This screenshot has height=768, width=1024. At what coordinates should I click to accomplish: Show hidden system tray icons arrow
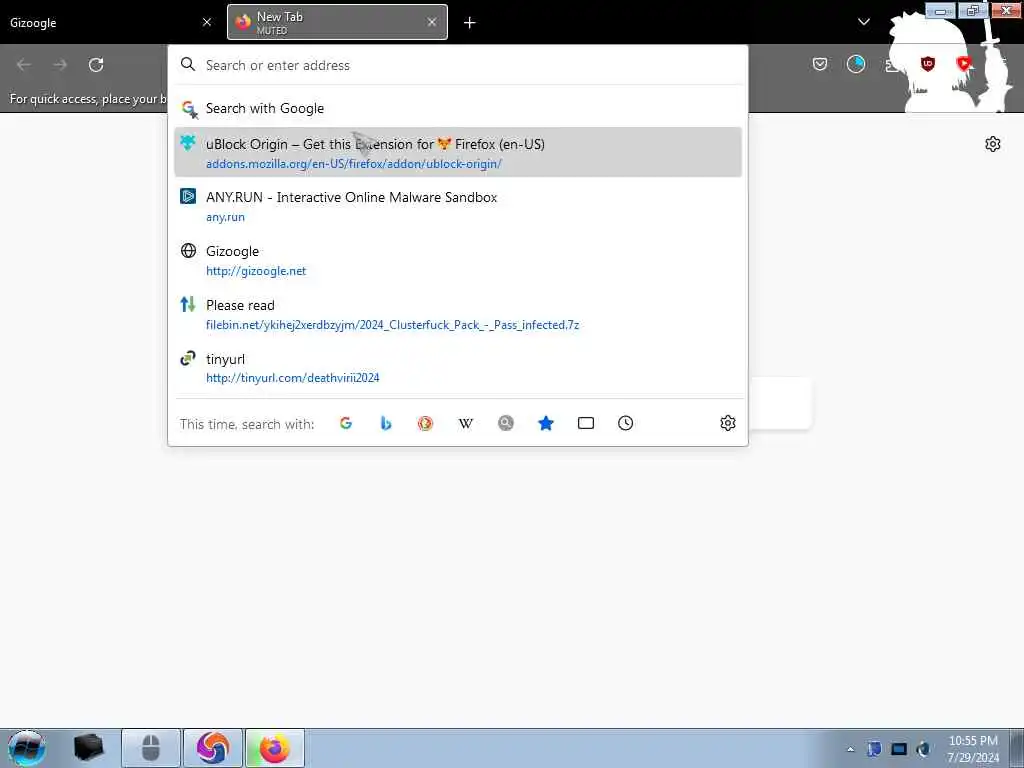(x=850, y=749)
